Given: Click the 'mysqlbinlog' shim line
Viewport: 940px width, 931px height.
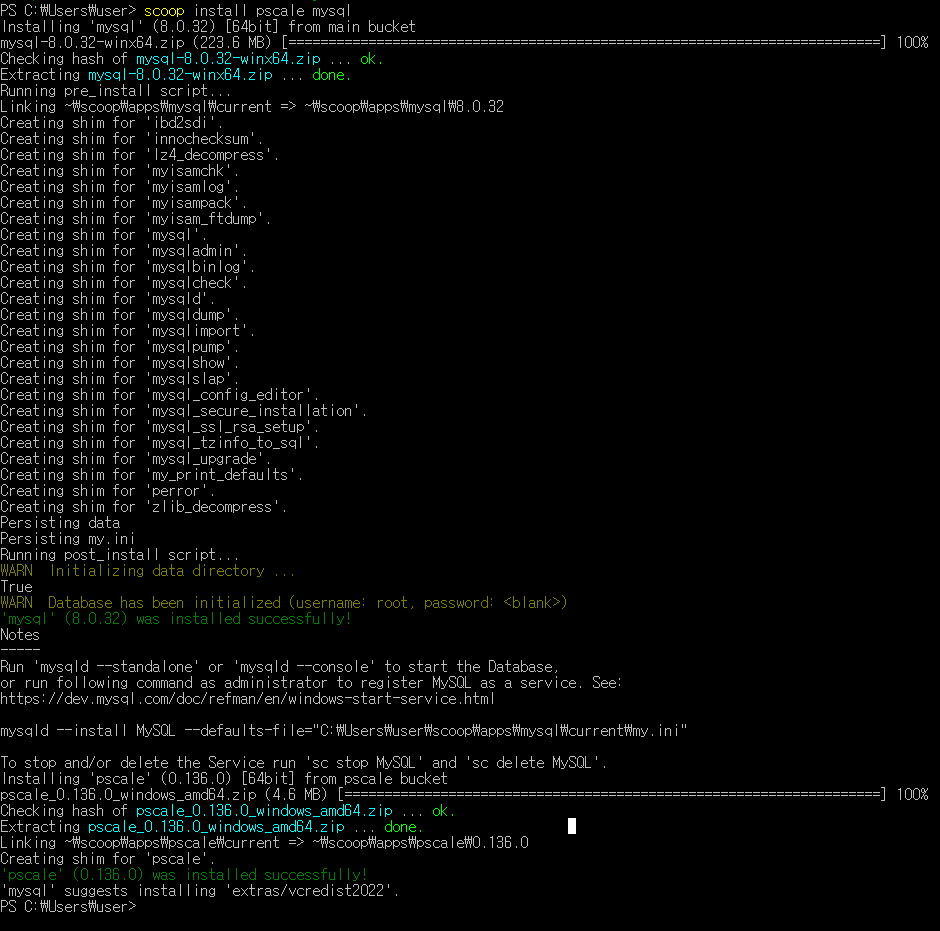Looking at the screenshot, I should tap(127, 267).
